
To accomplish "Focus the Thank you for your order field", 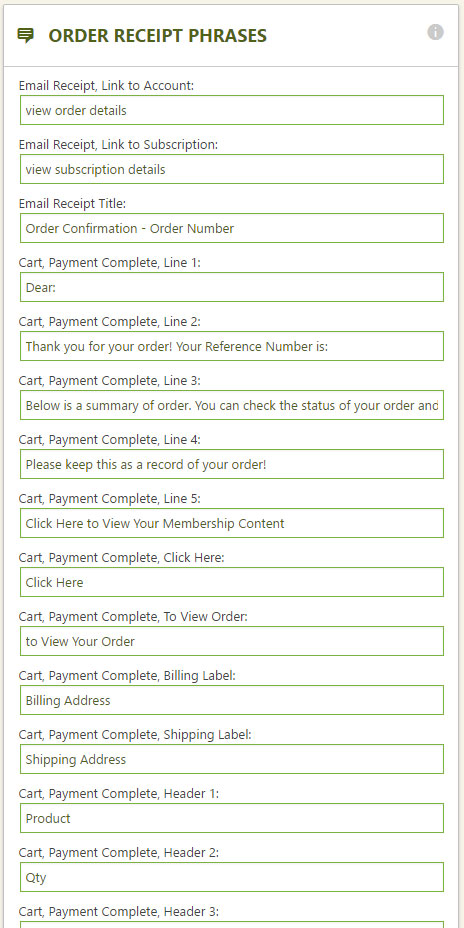I will coord(232,346).
